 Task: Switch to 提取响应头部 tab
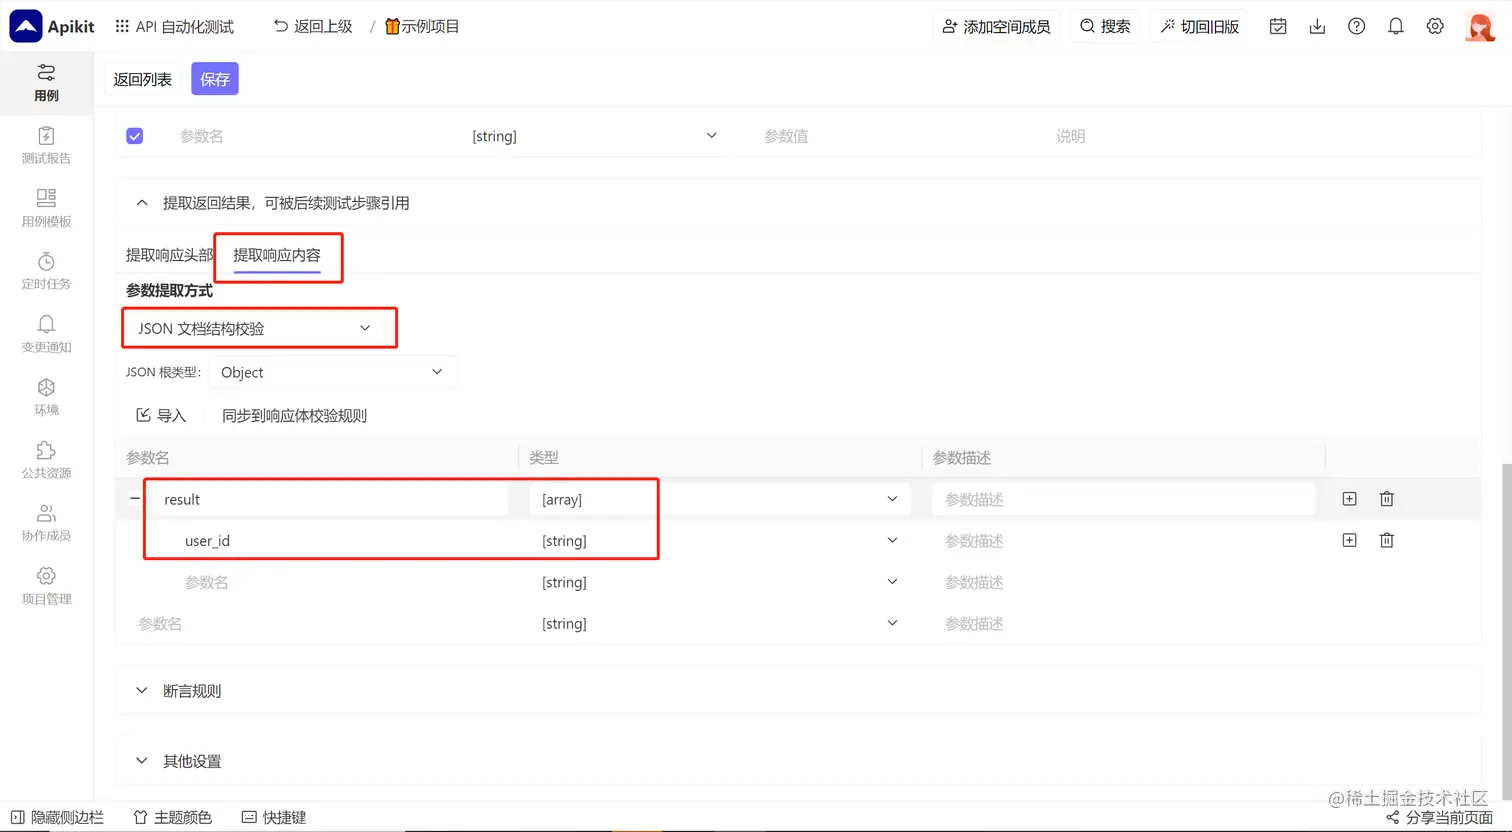(170, 255)
